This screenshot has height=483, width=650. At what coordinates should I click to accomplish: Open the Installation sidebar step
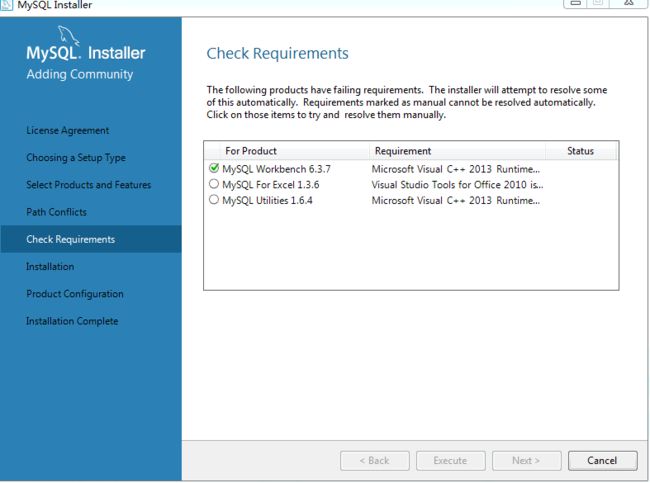point(50,267)
